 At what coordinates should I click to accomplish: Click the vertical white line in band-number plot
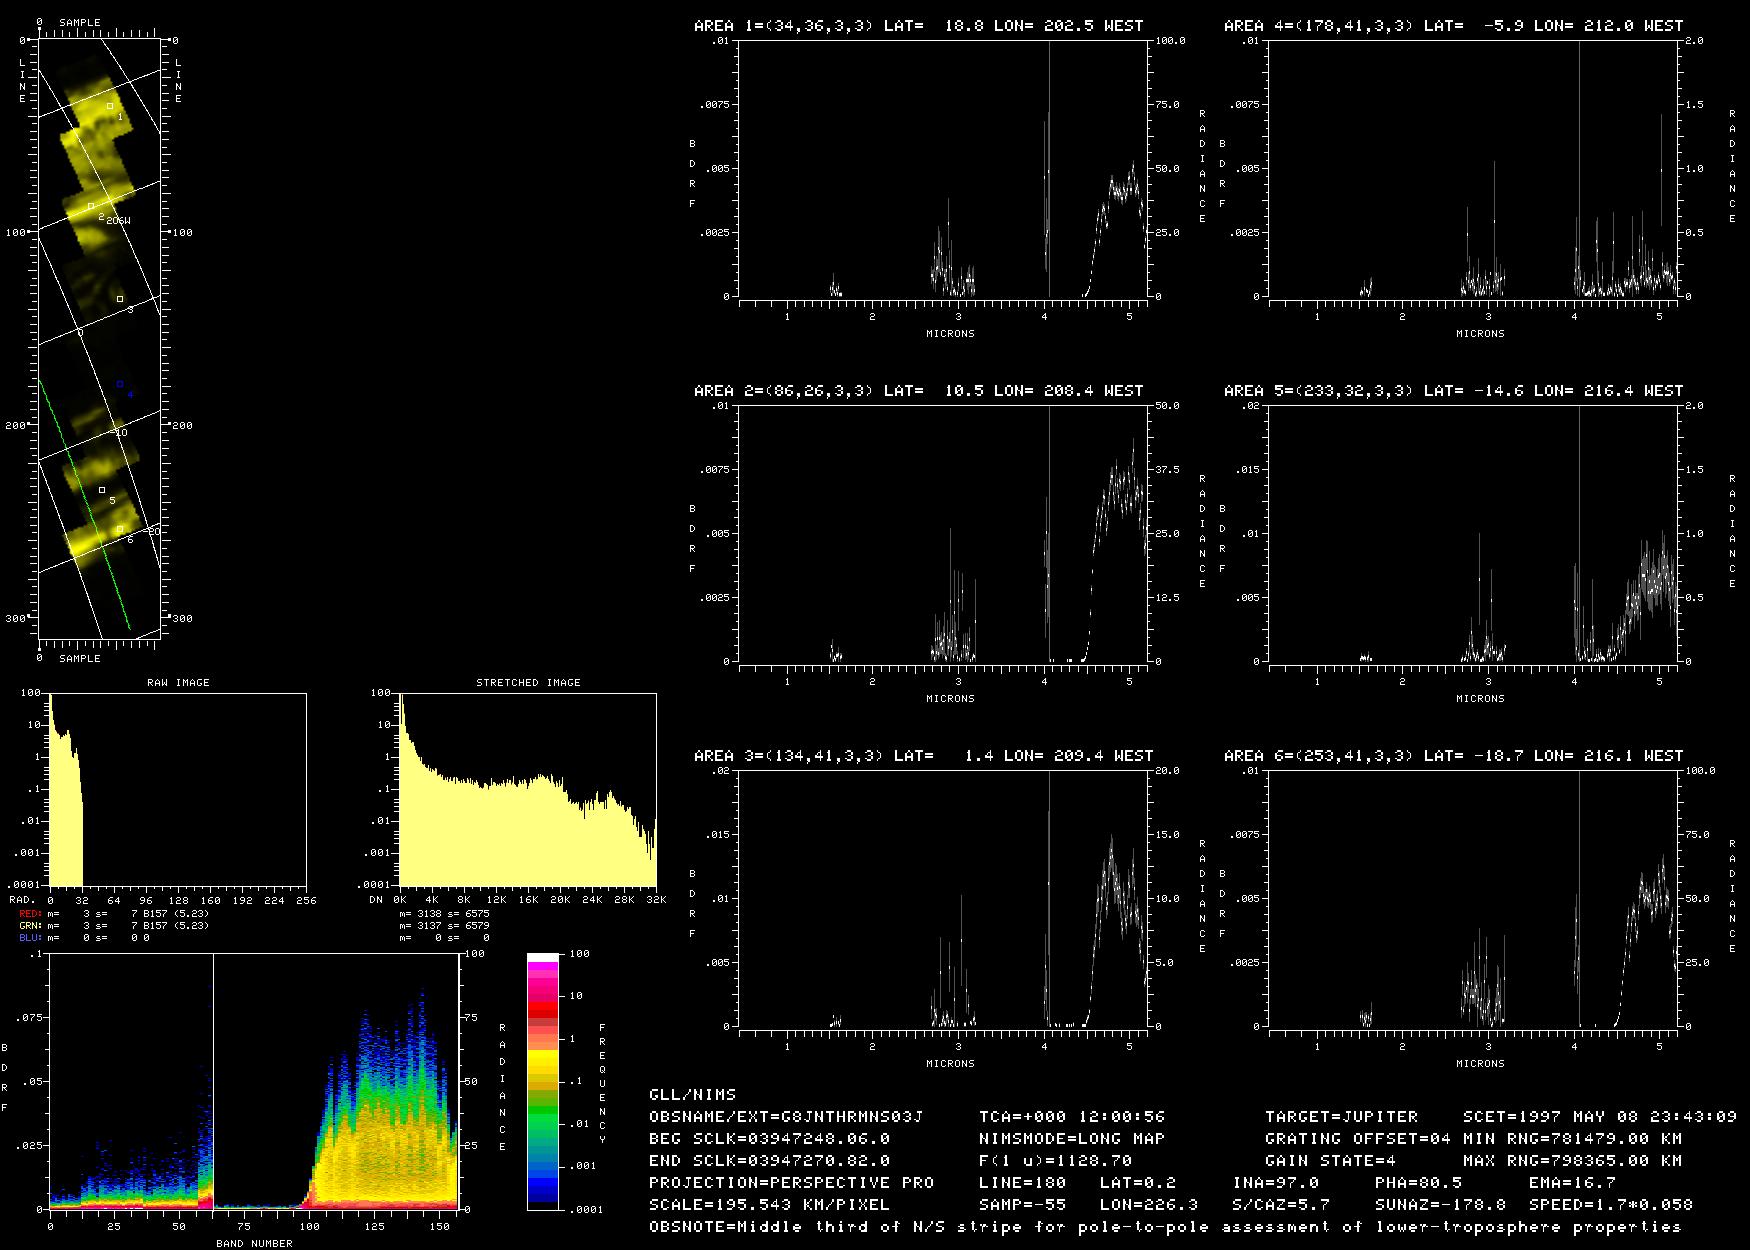click(x=214, y=1080)
